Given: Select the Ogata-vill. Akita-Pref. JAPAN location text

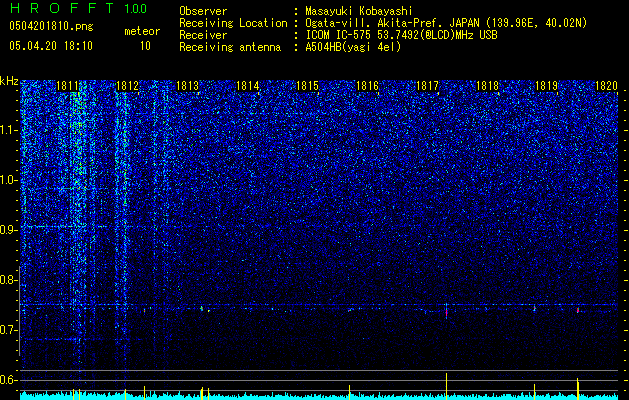Looking at the screenshot, I should 446,23.
